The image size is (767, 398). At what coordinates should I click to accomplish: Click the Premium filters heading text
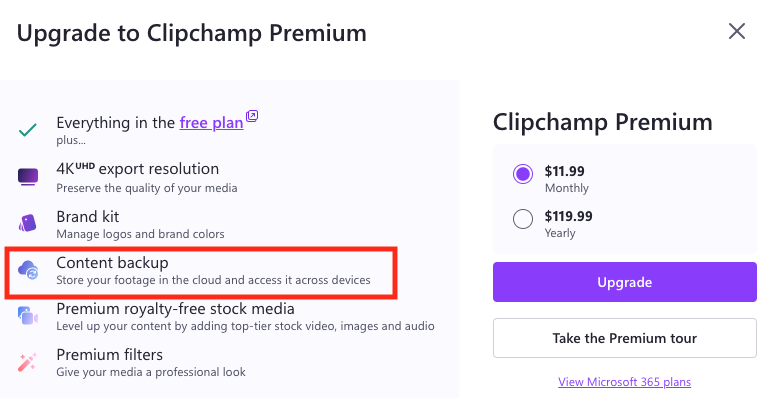coord(110,354)
